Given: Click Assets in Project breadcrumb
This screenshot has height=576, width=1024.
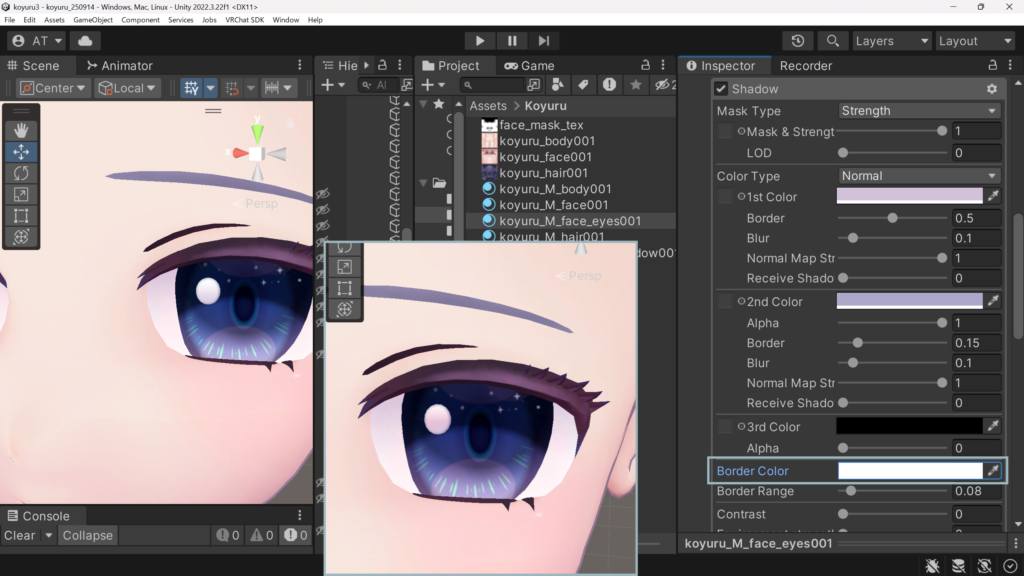Looking at the screenshot, I should 488,105.
